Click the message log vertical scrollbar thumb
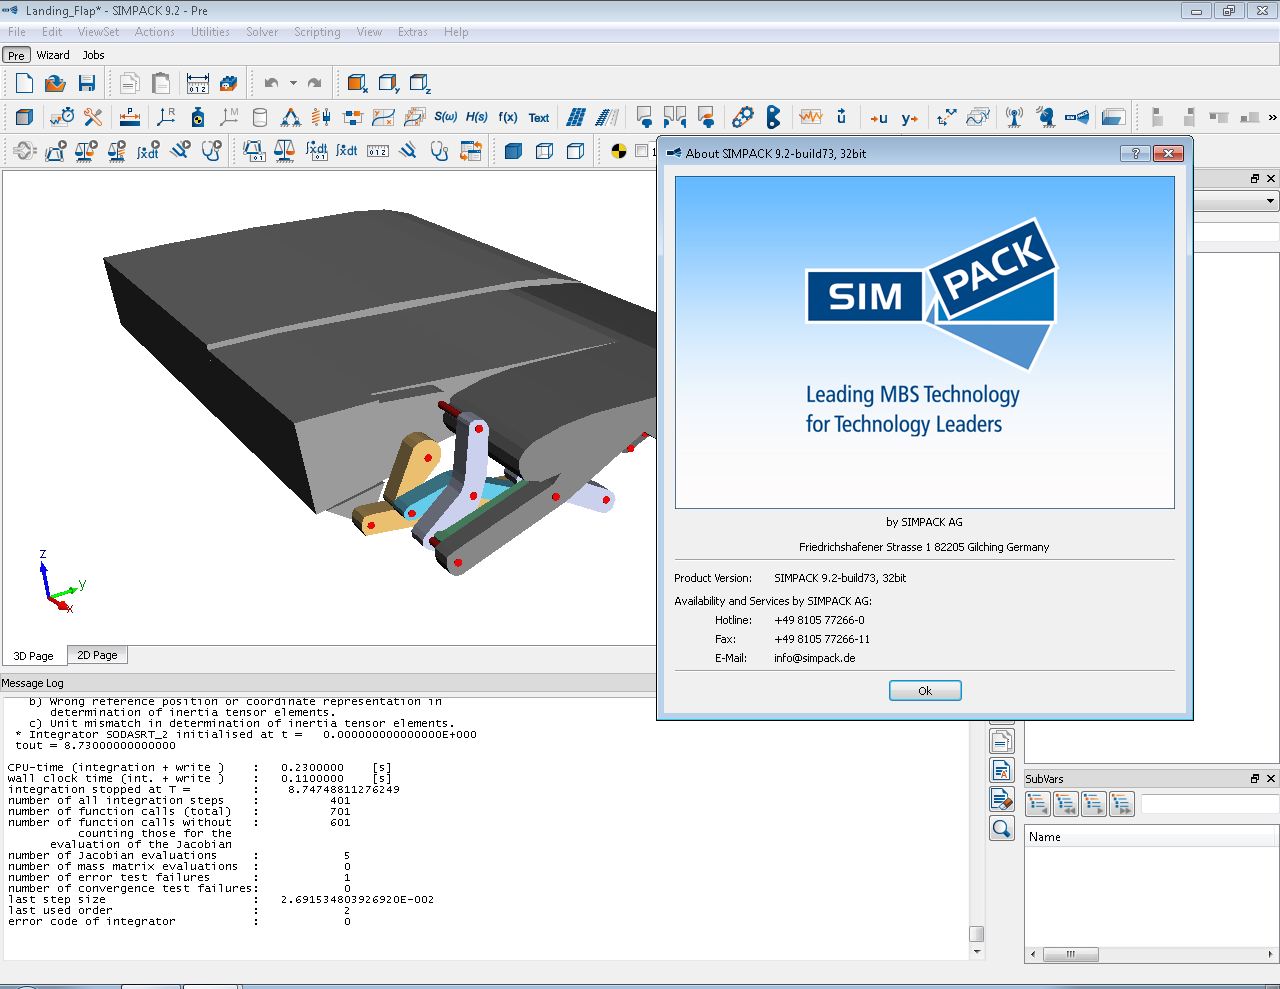This screenshot has height=989, width=1280. [977, 933]
